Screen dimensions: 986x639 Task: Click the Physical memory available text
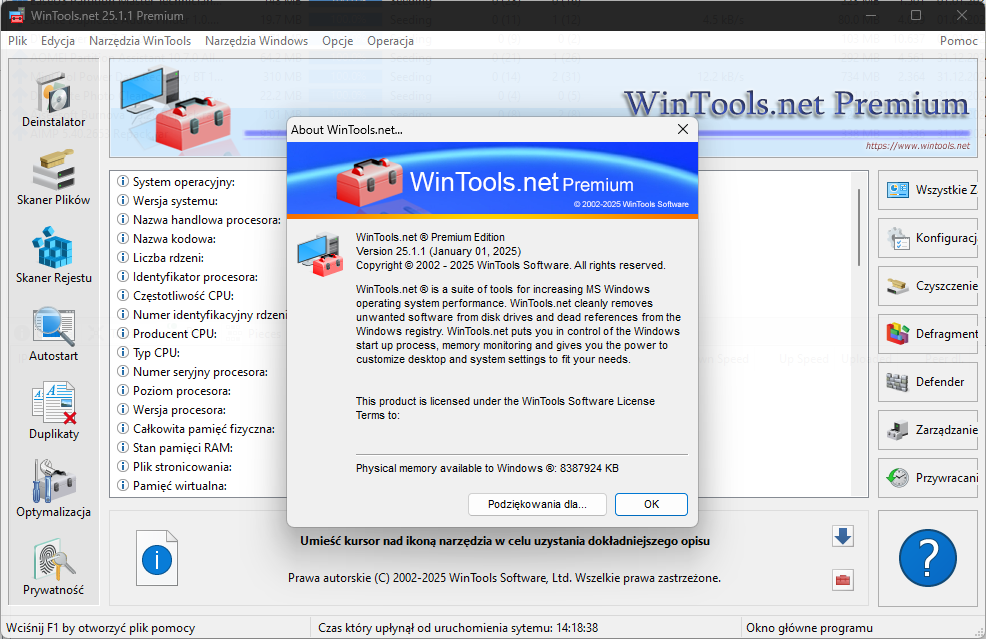487,468
